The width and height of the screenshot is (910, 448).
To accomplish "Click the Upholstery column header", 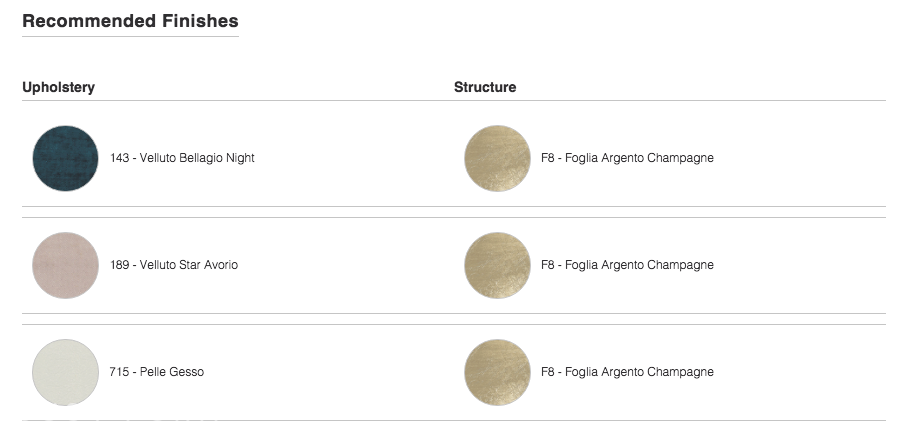I will tap(59, 87).
